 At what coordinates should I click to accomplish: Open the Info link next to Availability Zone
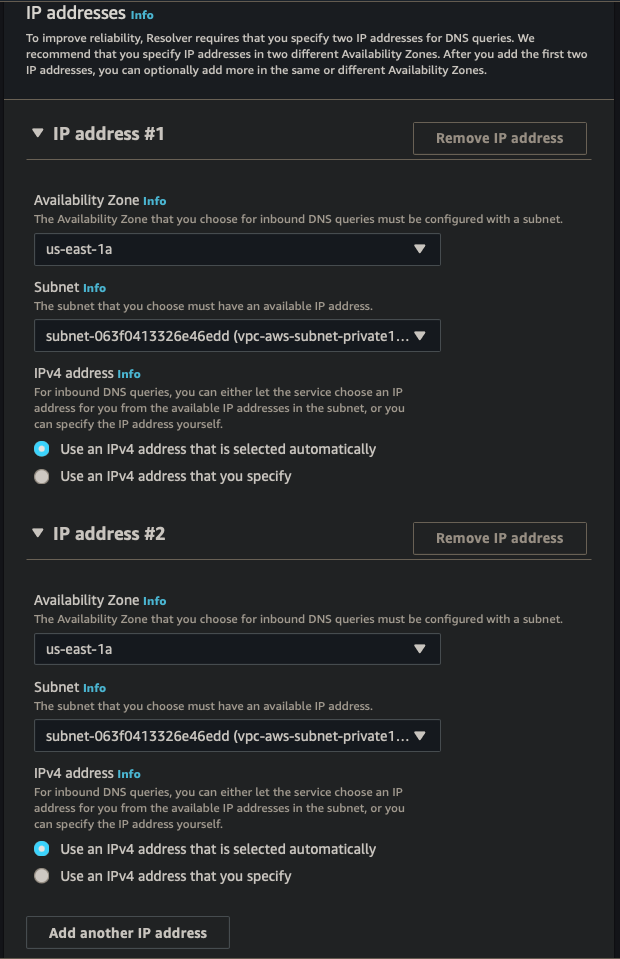[154, 200]
